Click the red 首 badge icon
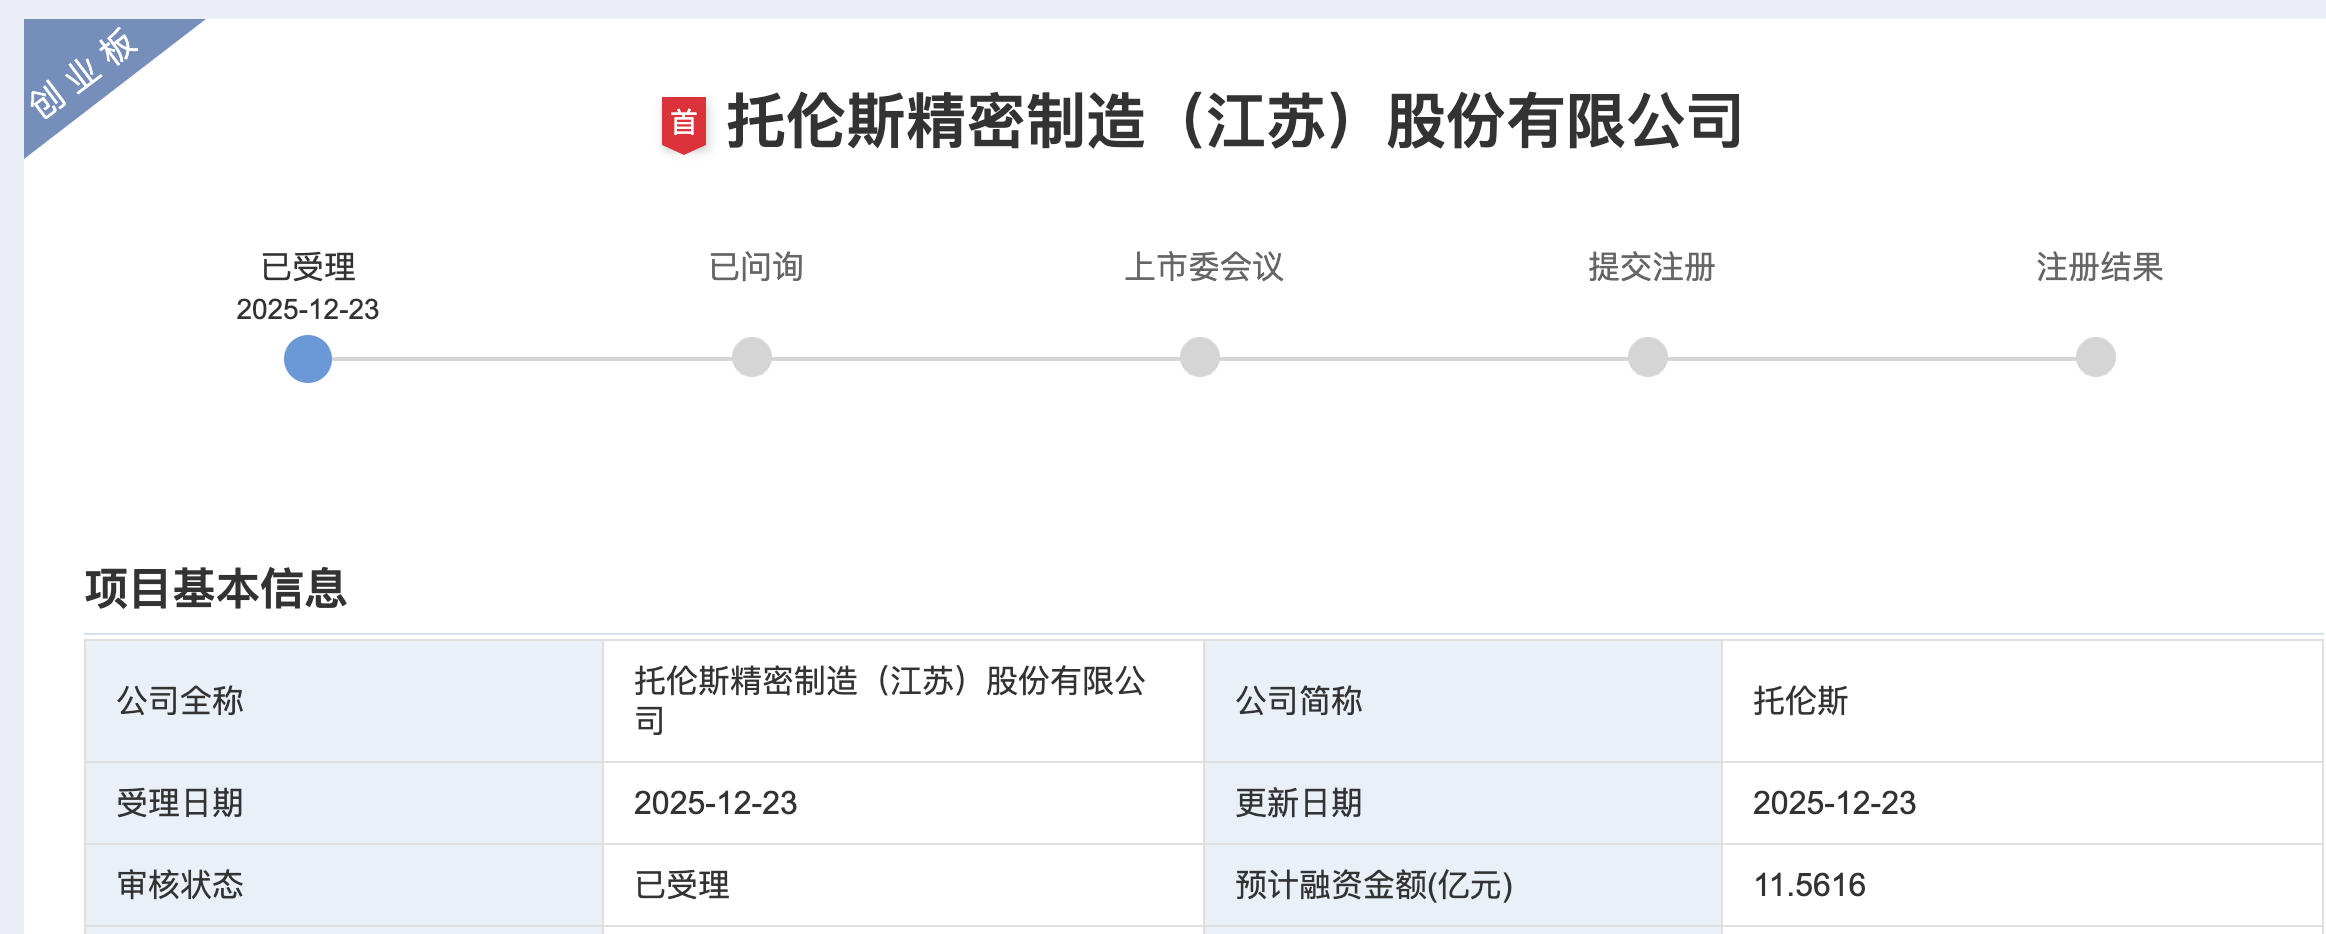The height and width of the screenshot is (934, 2326). click(684, 124)
